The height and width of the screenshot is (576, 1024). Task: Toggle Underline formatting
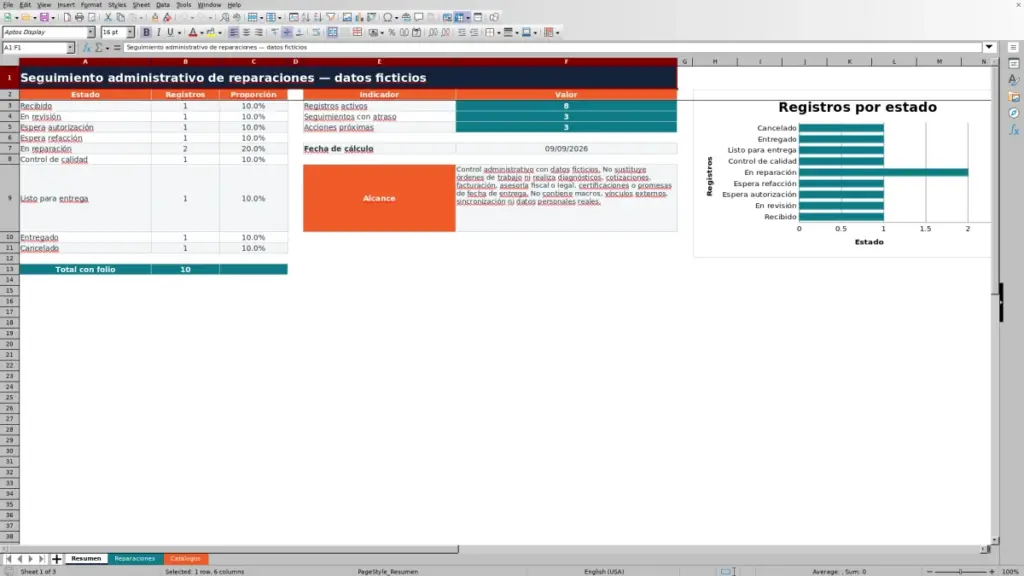tap(170, 33)
